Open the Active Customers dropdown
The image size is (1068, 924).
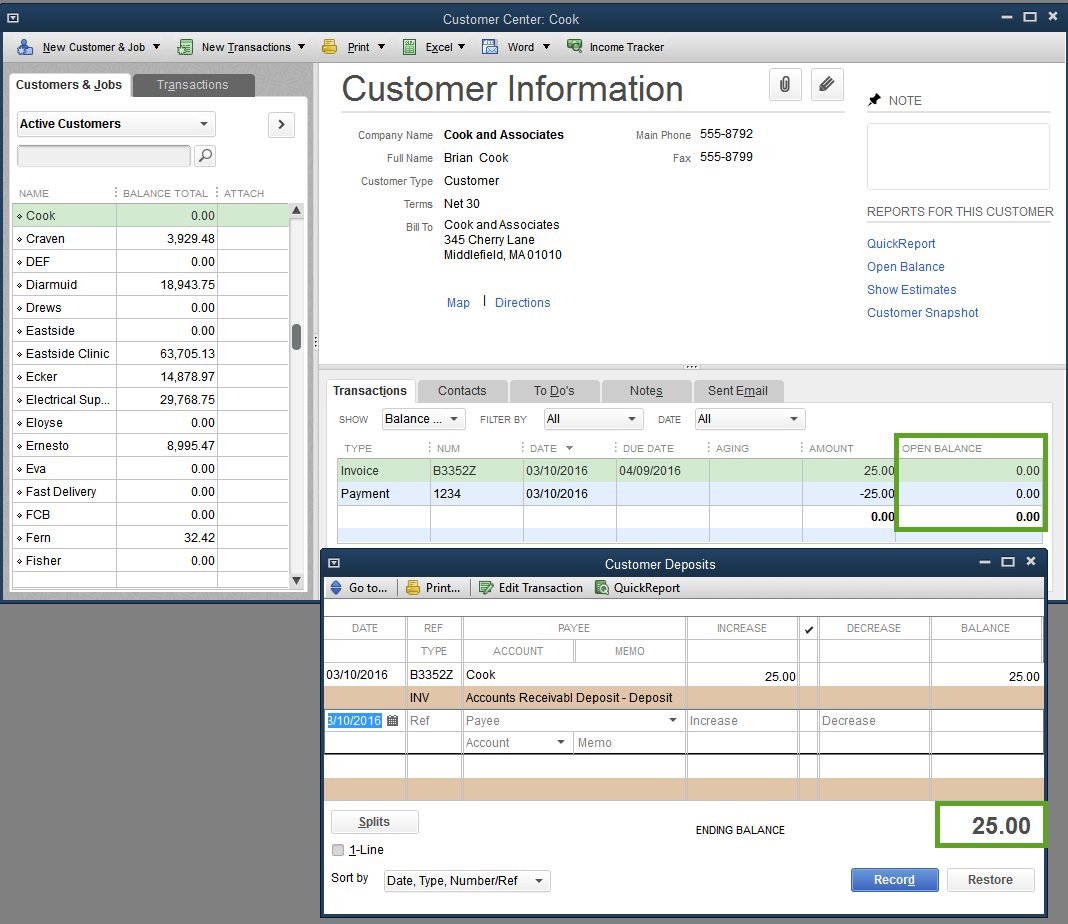pos(115,123)
